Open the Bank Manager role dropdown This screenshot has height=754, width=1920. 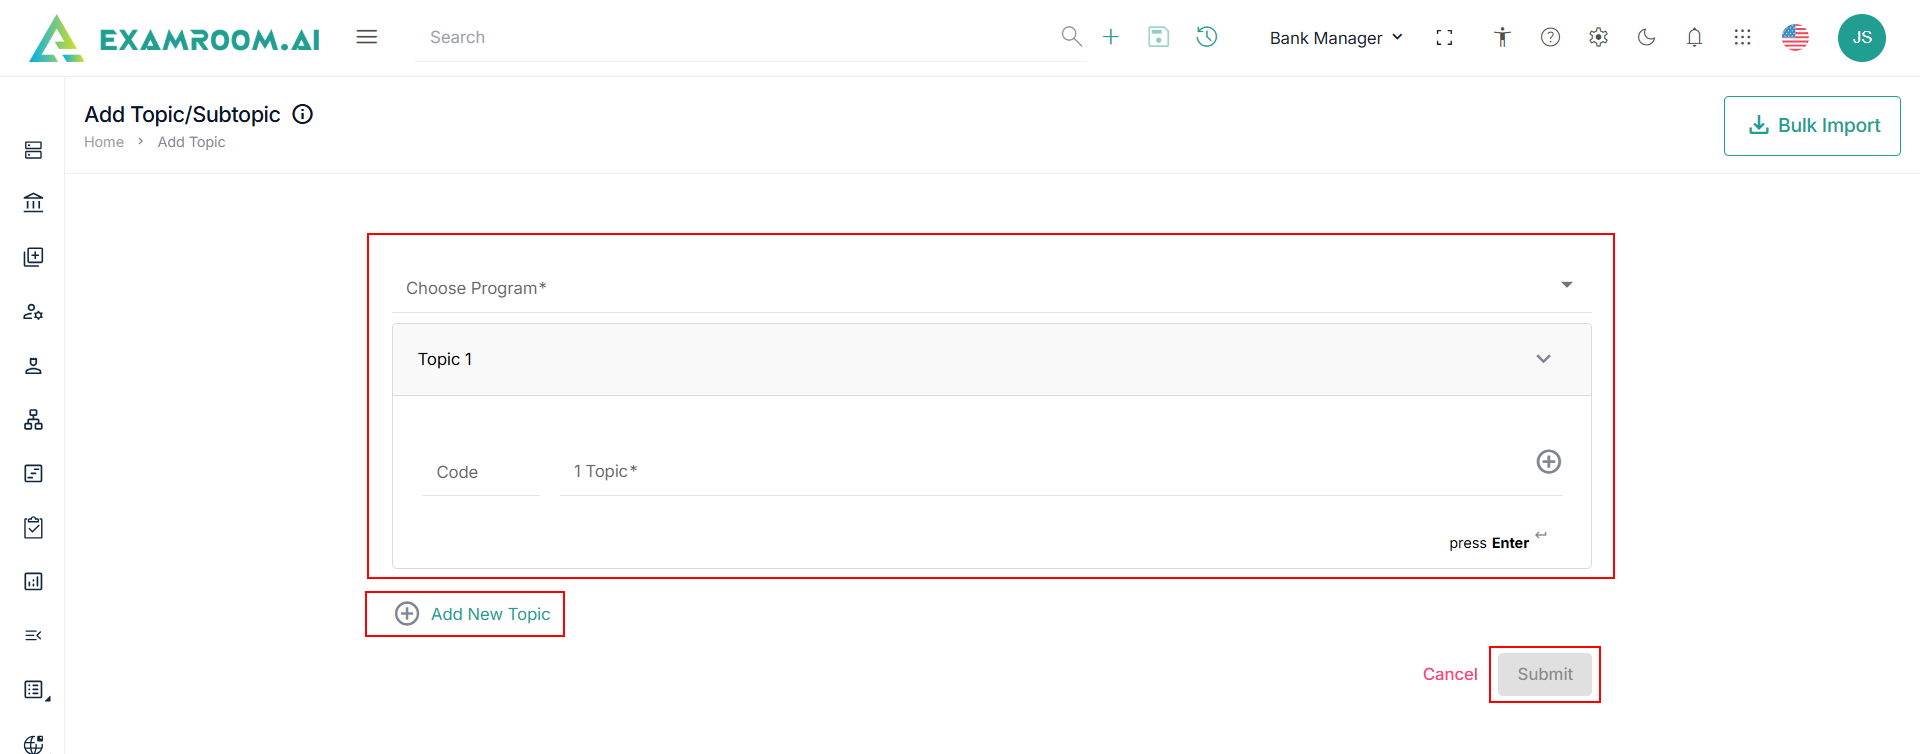1336,38
